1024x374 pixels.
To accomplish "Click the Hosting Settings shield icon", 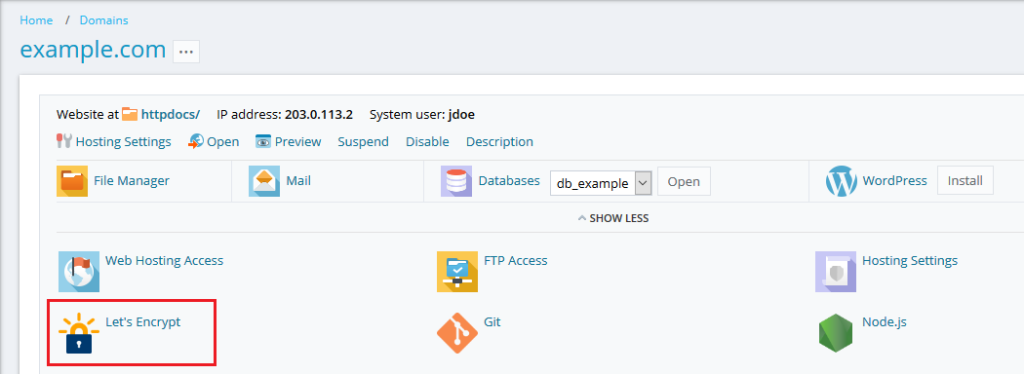I will [835, 271].
